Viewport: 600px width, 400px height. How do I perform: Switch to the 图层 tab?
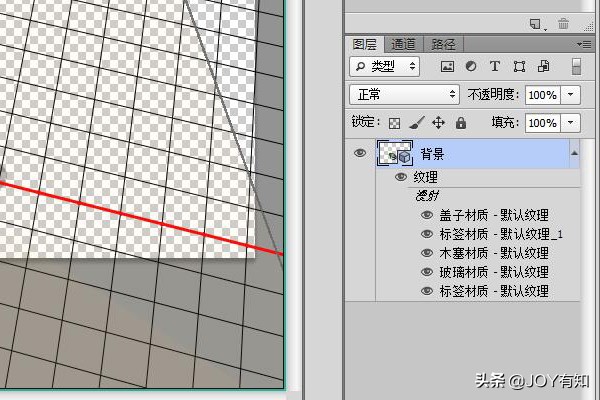click(x=364, y=44)
